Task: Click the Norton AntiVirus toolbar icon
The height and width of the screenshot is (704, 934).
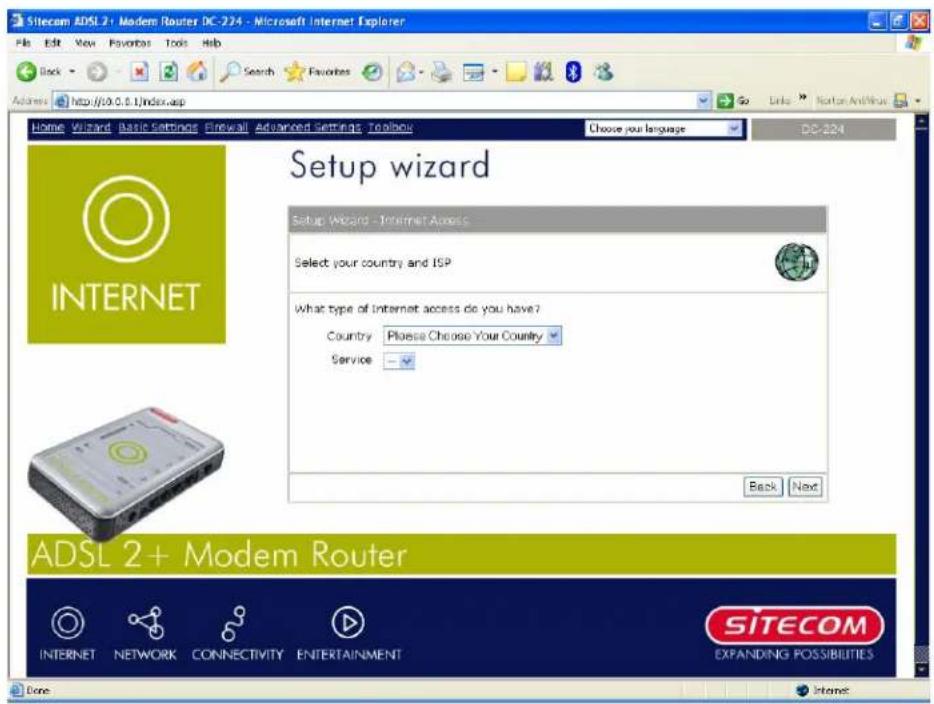Action: [901, 101]
